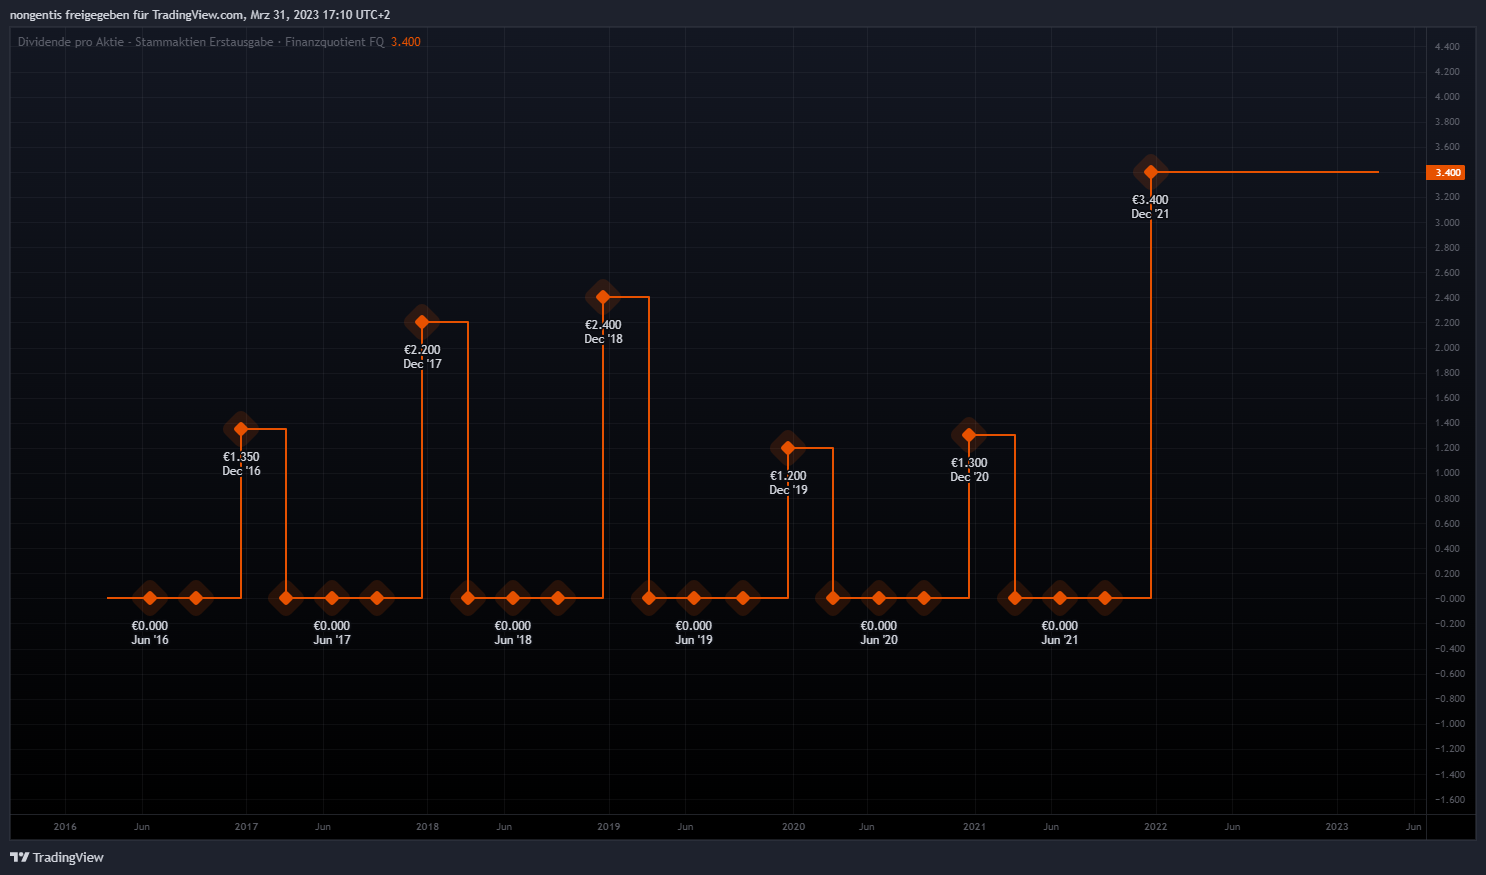Click the 2016 label on the time axis
1486x875 pixels.
[x=65, y=826]
